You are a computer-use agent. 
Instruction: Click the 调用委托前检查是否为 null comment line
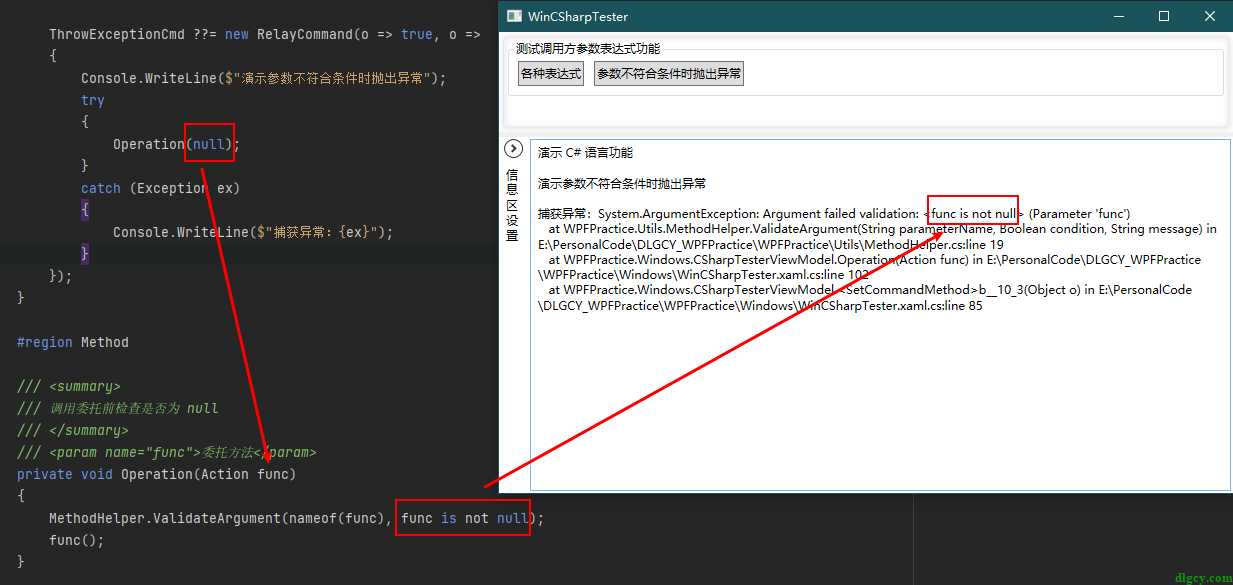click(118, 408)
